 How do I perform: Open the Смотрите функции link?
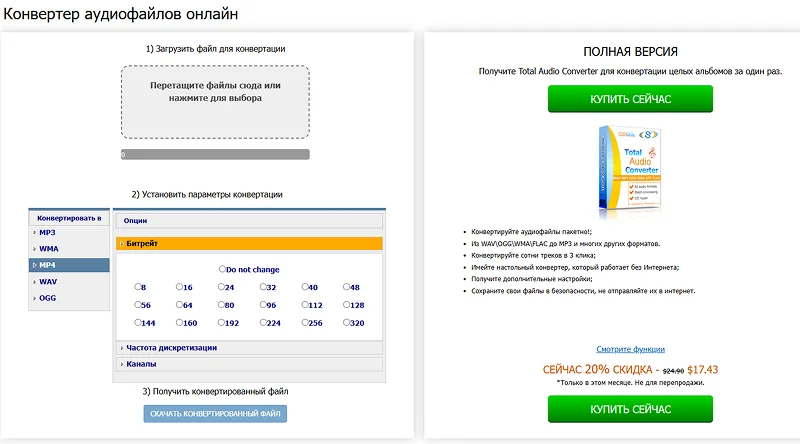pyautogui.click(x=630, y=349)
